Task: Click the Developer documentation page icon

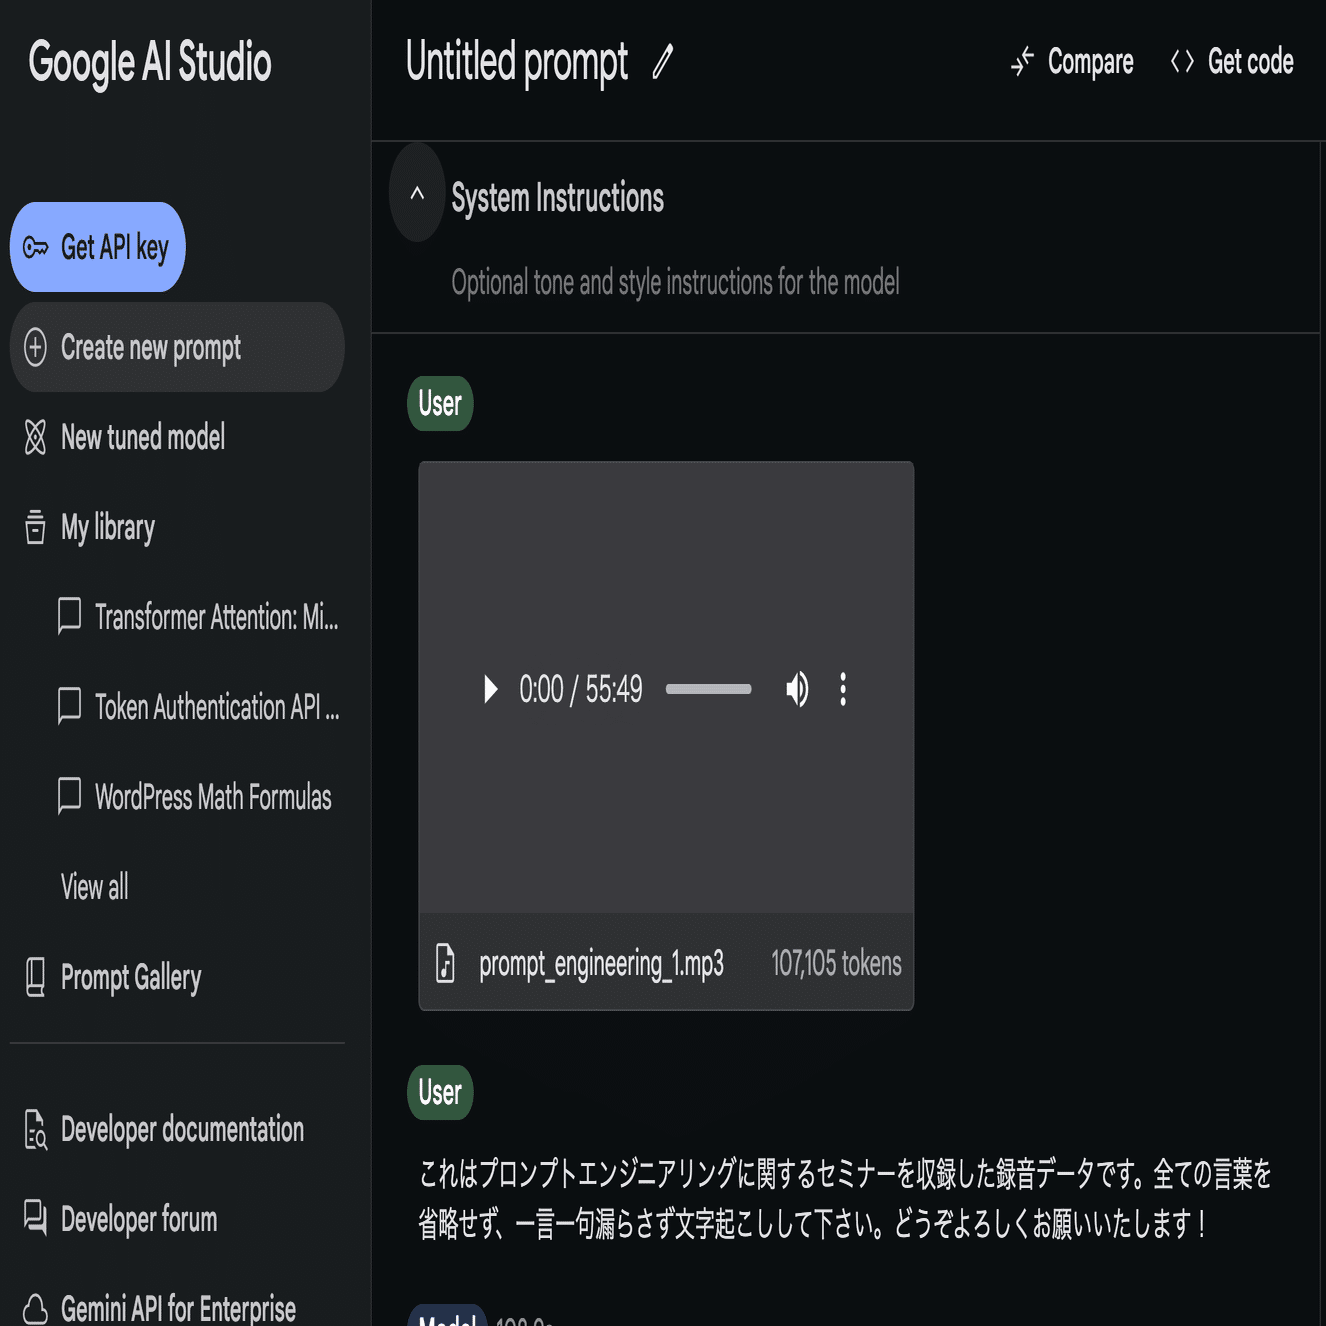Action: pos(35,1130)
